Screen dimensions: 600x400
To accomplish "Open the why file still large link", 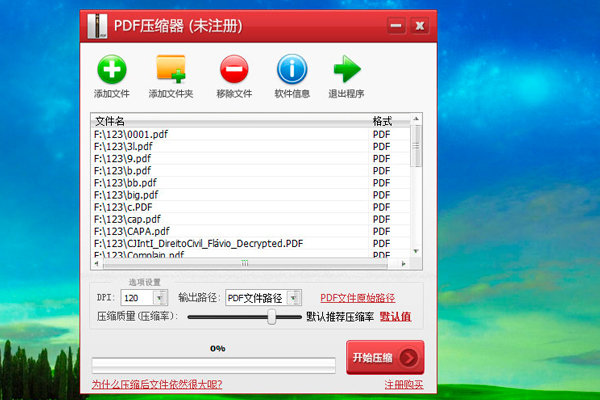I will 157,384.
